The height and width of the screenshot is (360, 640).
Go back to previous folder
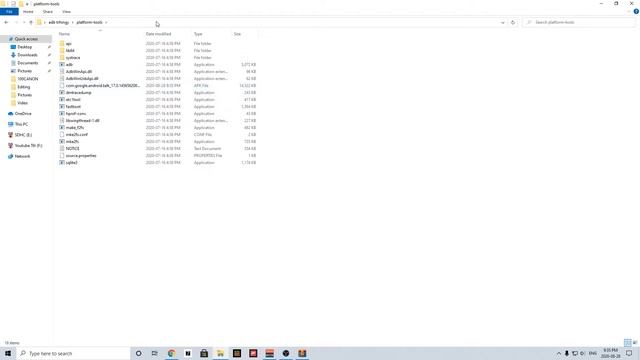tap(6, 22)
